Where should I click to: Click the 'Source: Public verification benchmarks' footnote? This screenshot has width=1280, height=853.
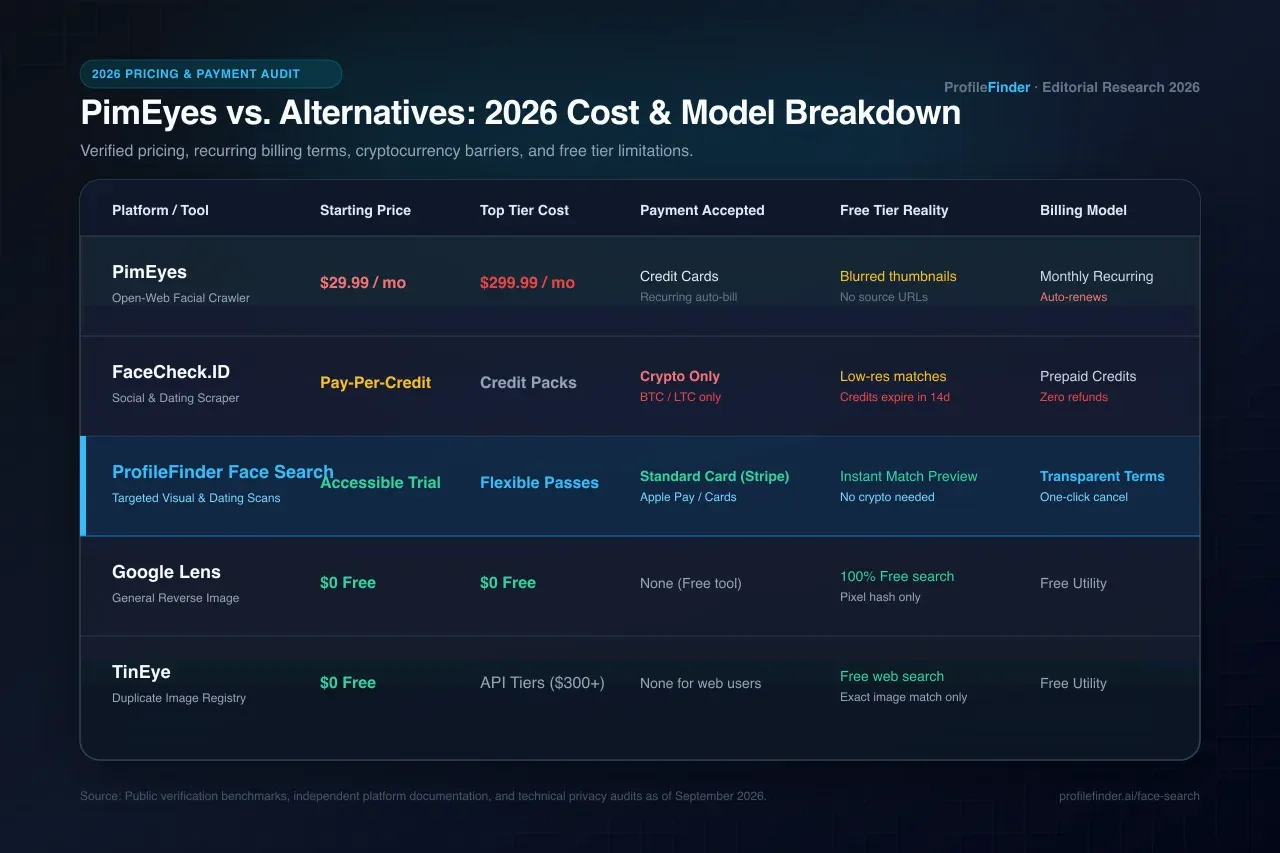(x=423, y=796)
